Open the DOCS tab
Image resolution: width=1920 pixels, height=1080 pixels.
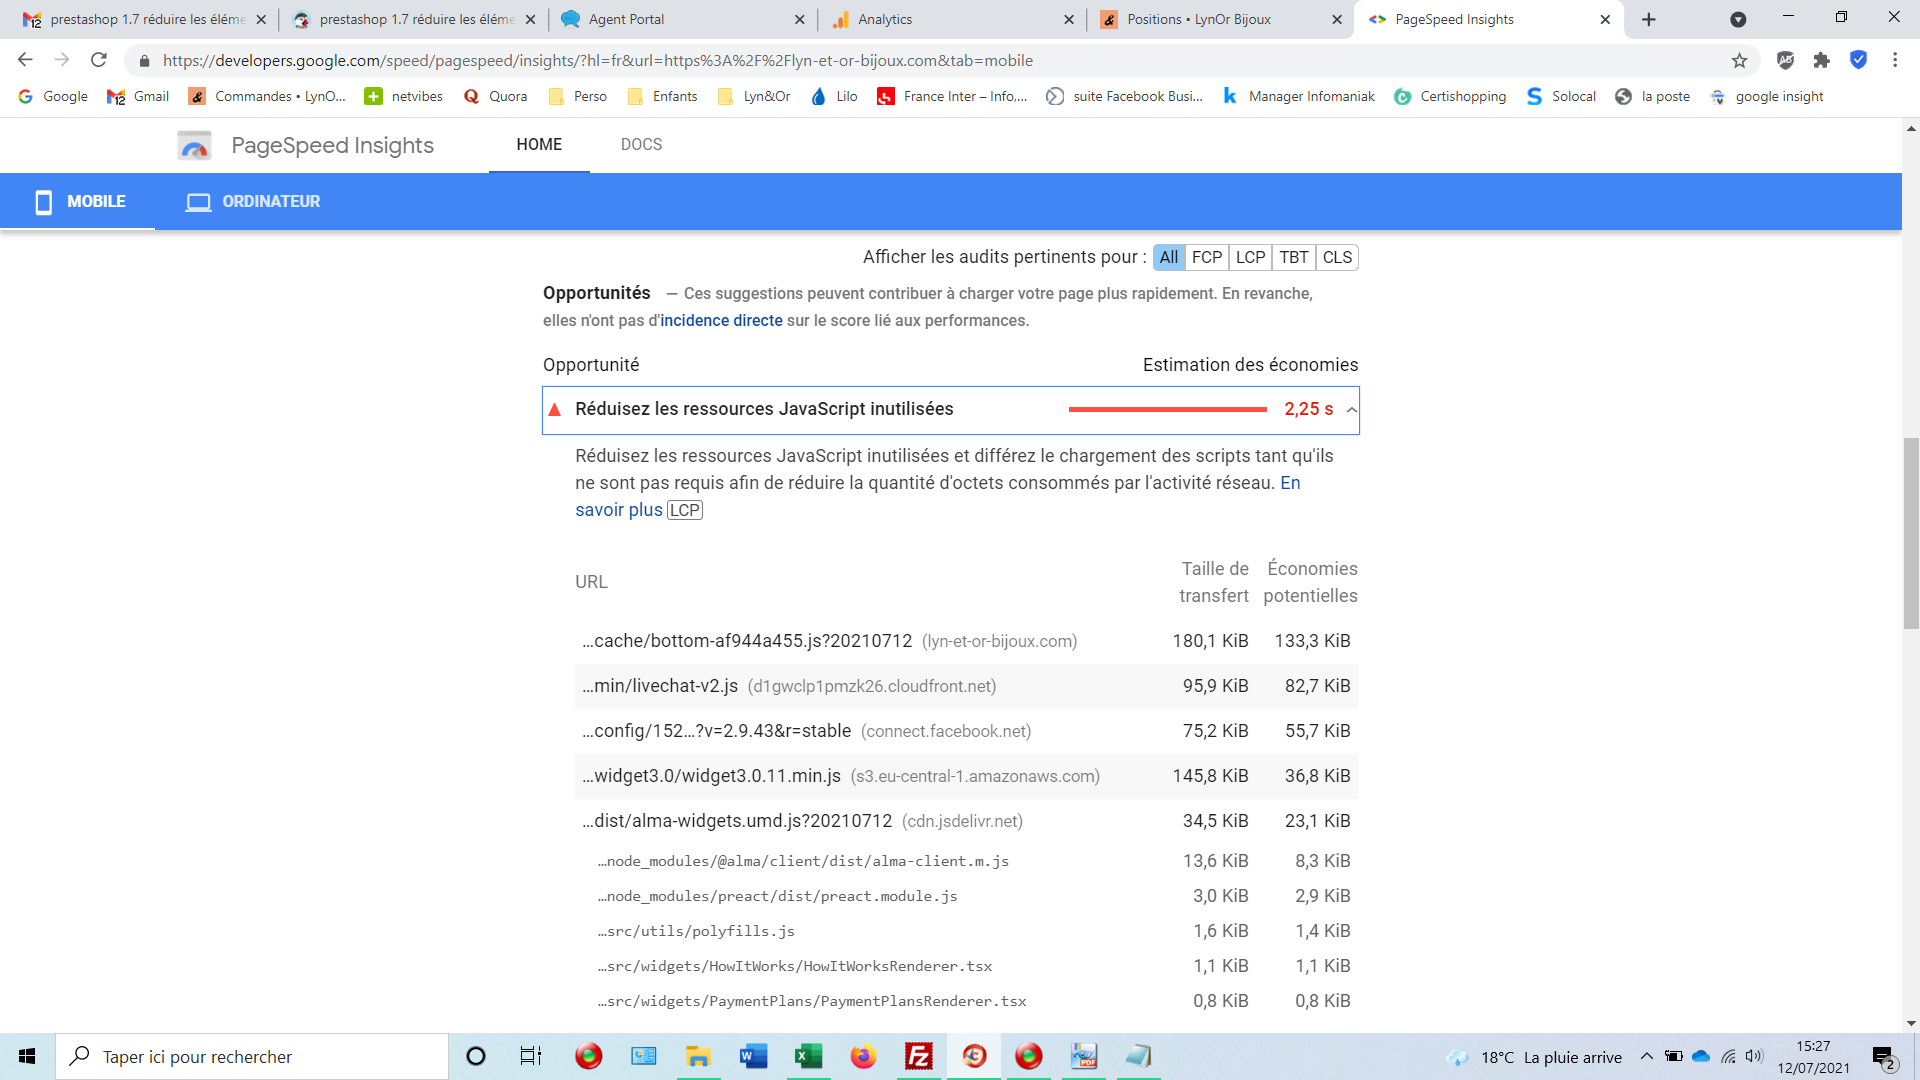coord(641,145)
